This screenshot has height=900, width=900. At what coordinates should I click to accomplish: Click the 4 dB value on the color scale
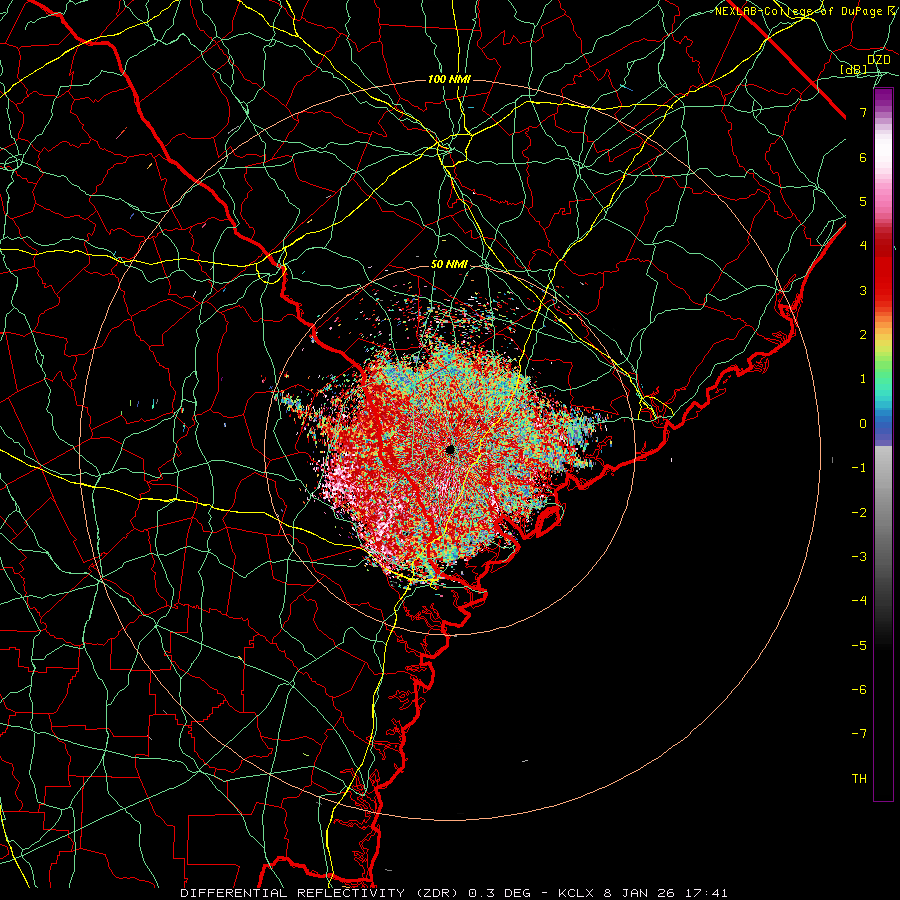[x=863, y=246]
